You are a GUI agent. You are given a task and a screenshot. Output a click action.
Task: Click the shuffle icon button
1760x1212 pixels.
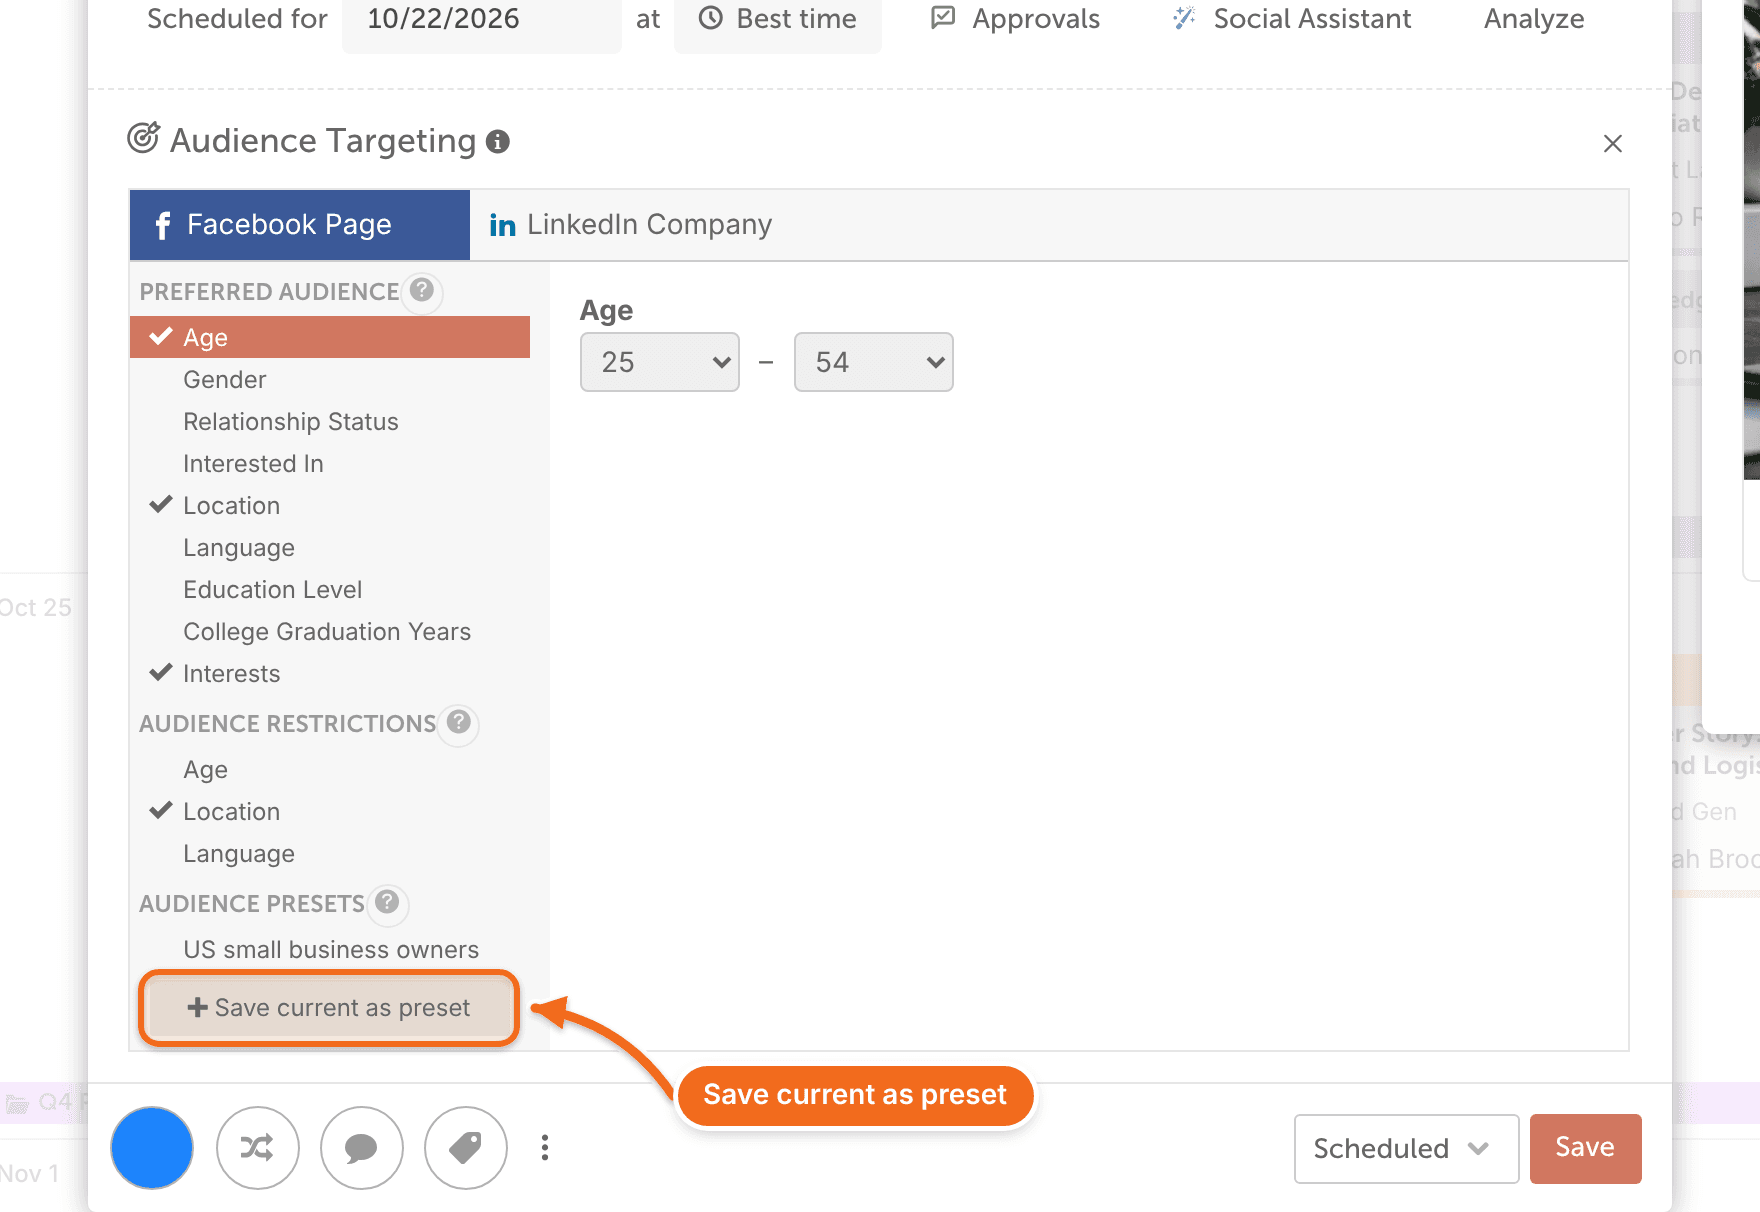[x=258, y=1148]
